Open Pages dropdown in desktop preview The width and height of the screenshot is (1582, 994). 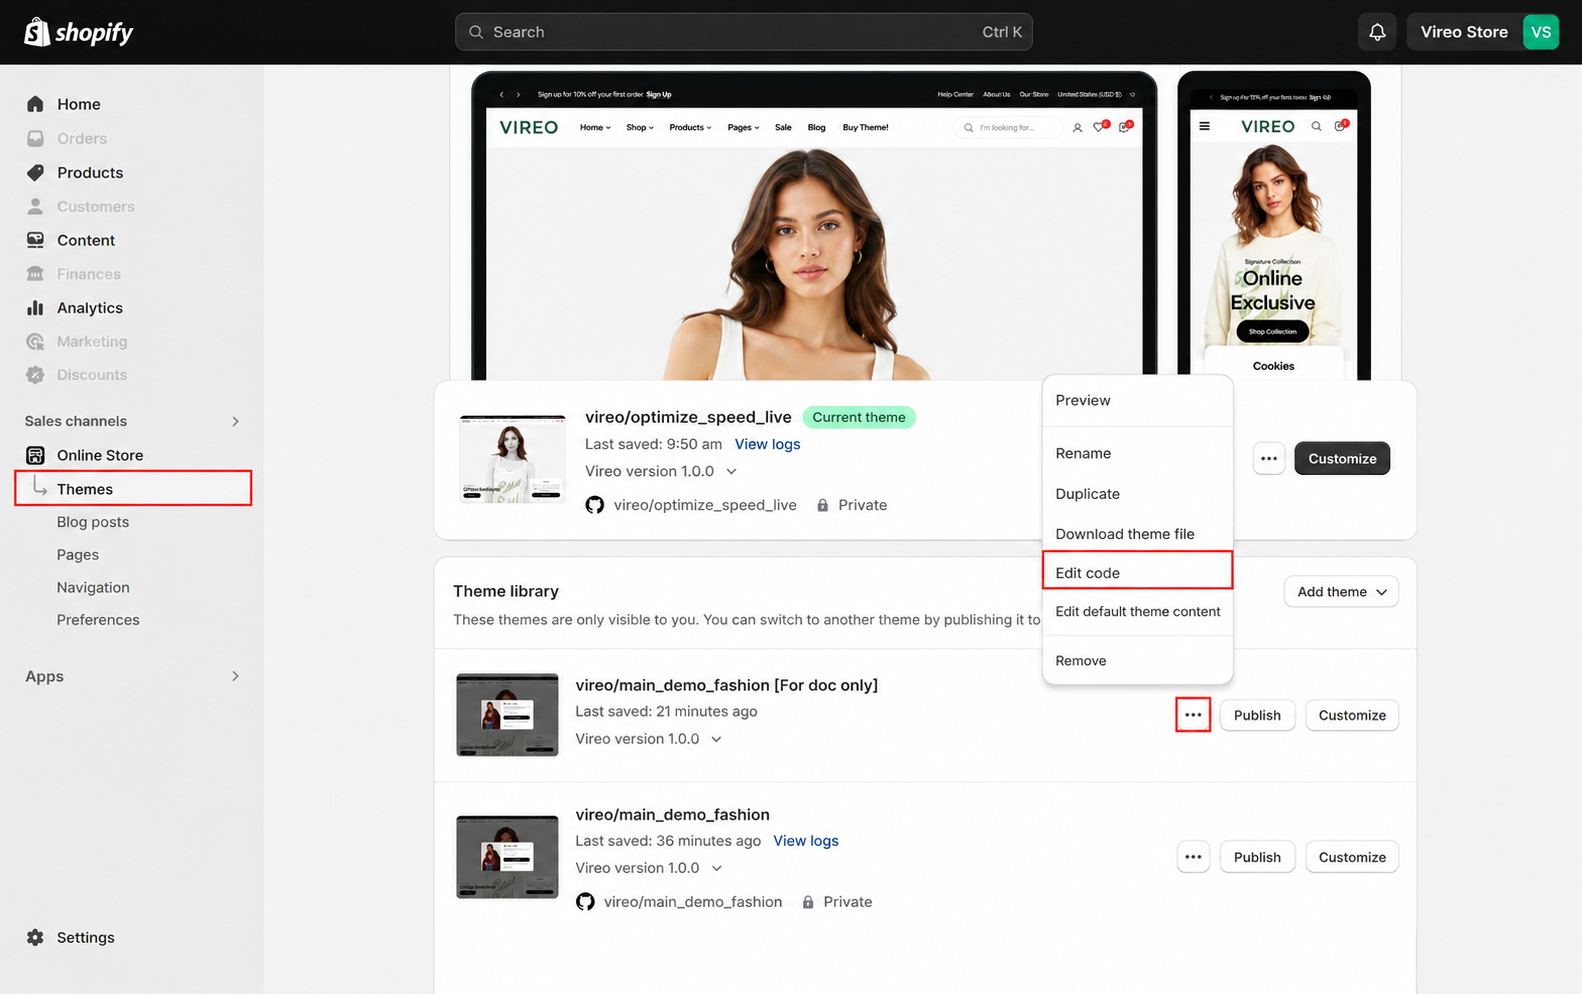pyautogui.click(x=743, y=127)
